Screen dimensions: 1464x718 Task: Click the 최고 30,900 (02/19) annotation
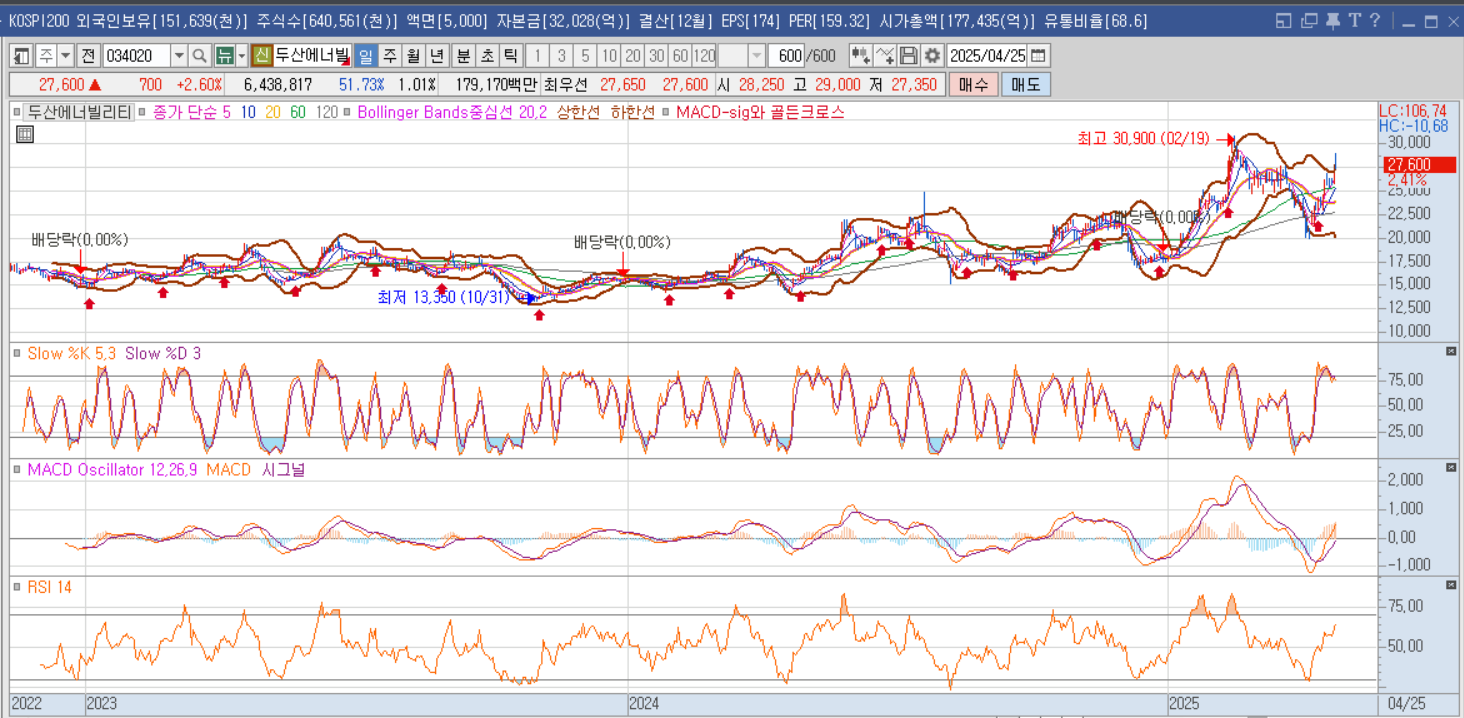[x=1146, y=139]
